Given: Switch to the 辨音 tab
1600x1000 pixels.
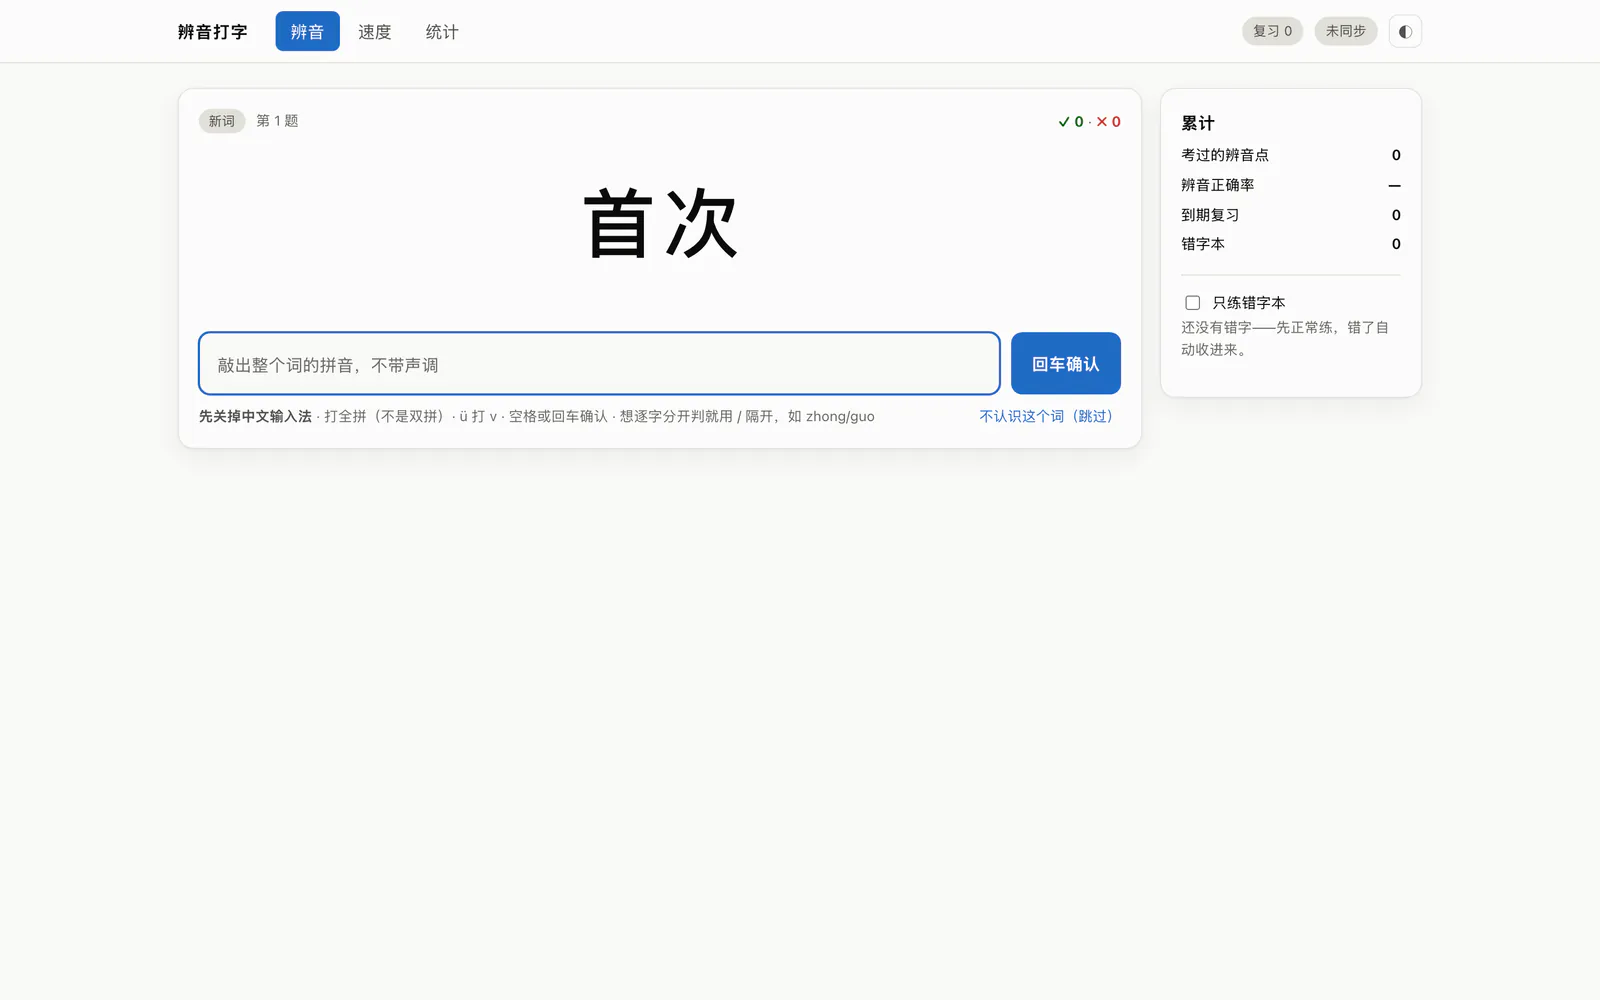Looking at the screenshot, I should tap(307, 31).
